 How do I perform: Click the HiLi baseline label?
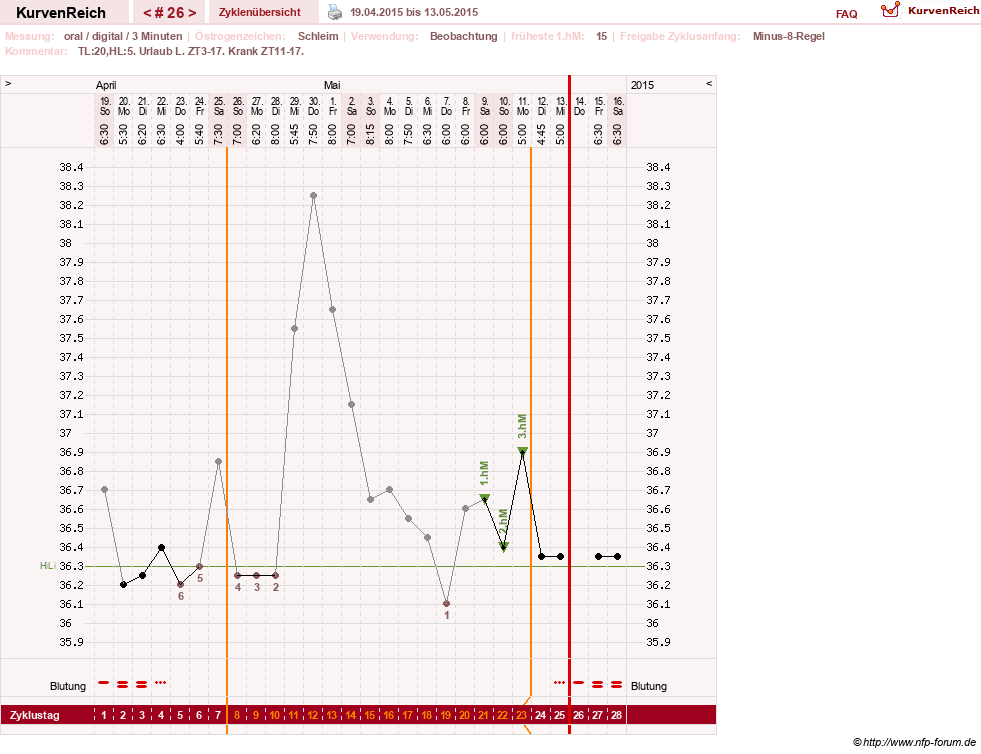(48, 566)
